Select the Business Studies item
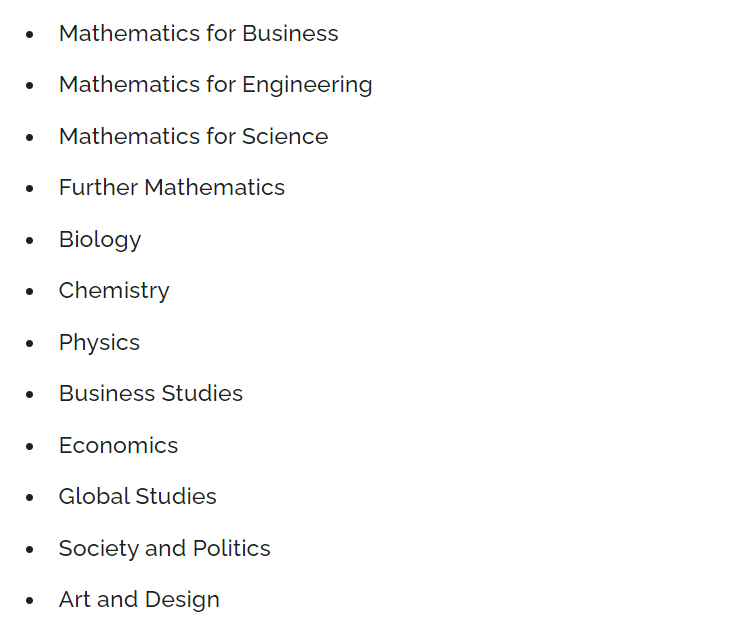The height and width of the screenshot is (625, 732). point(151,393)
